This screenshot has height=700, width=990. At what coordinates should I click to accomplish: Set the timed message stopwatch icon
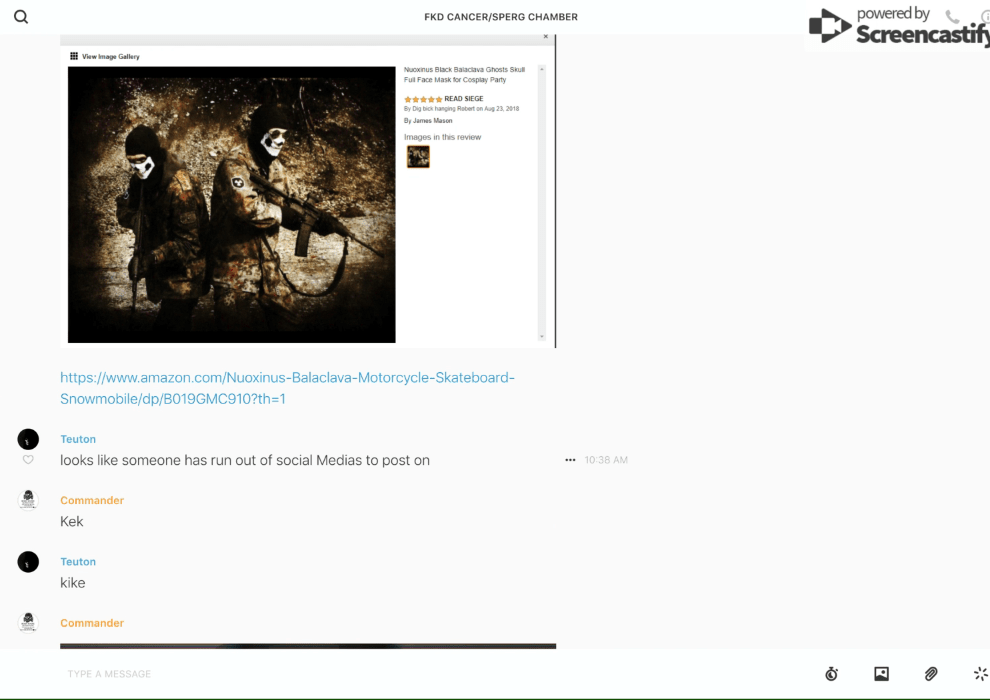tap(831, 674)
